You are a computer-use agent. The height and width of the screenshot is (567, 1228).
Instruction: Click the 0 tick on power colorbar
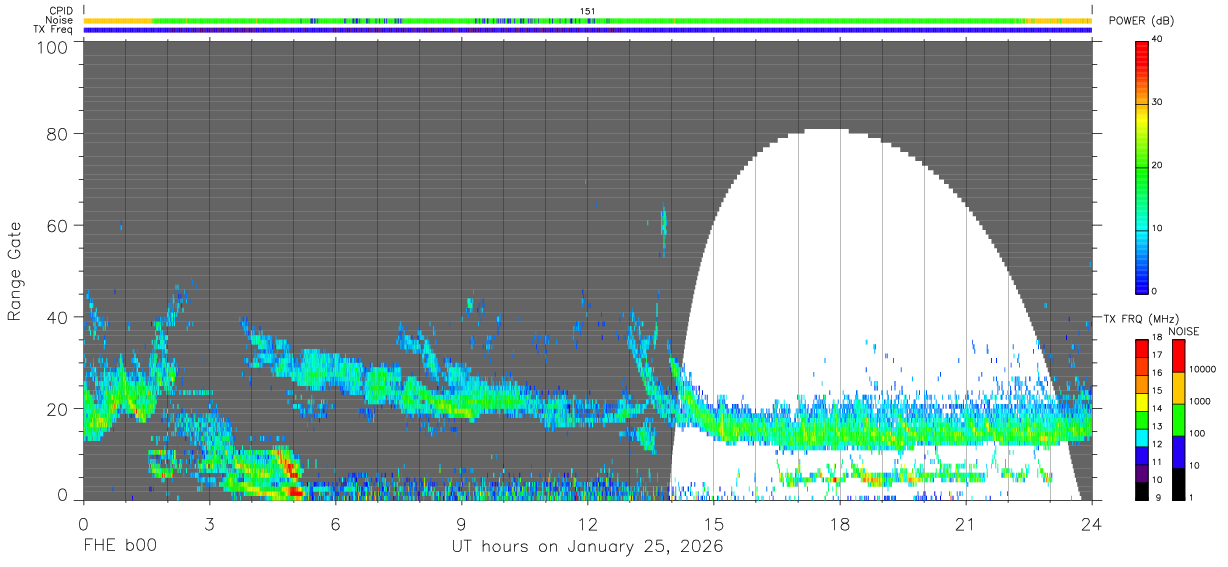tap(1155, 291)
